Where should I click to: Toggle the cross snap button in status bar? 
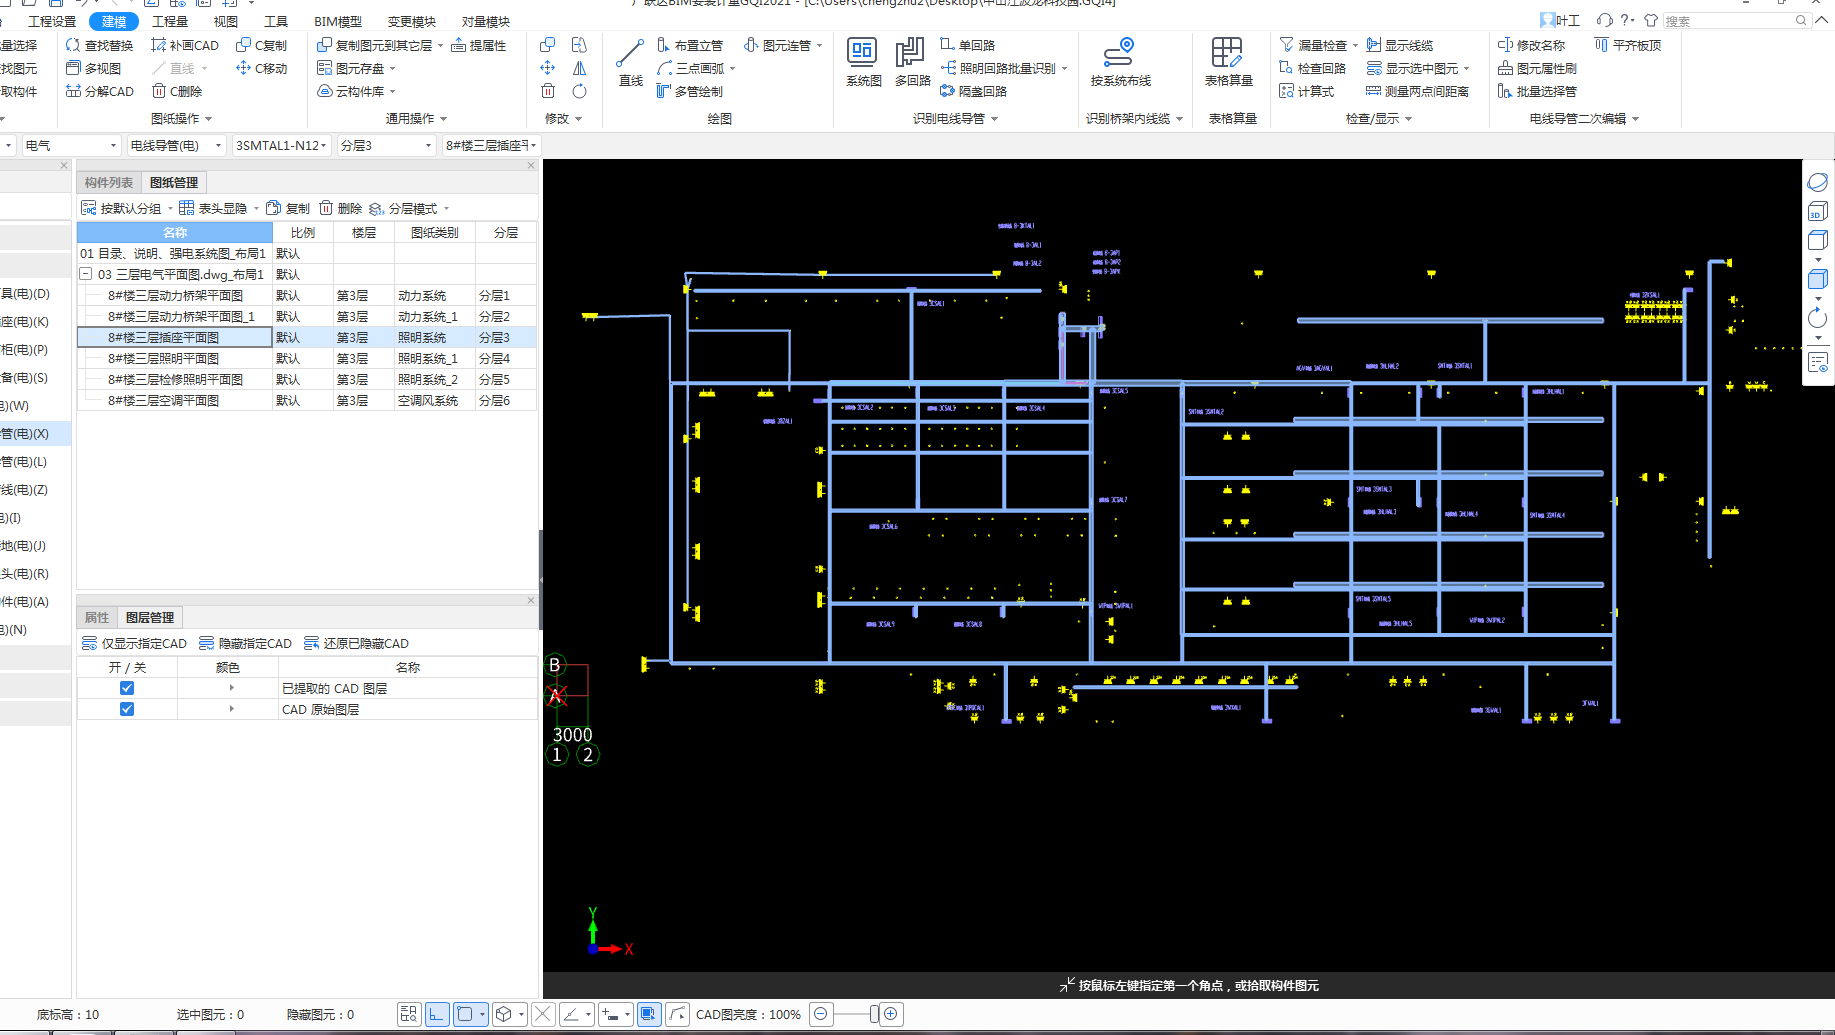[x=543, y=1014]
